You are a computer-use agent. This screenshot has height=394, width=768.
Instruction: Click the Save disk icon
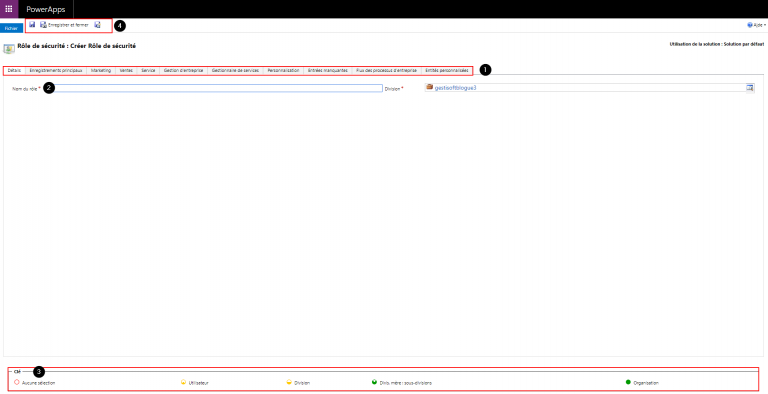point(32,25)
